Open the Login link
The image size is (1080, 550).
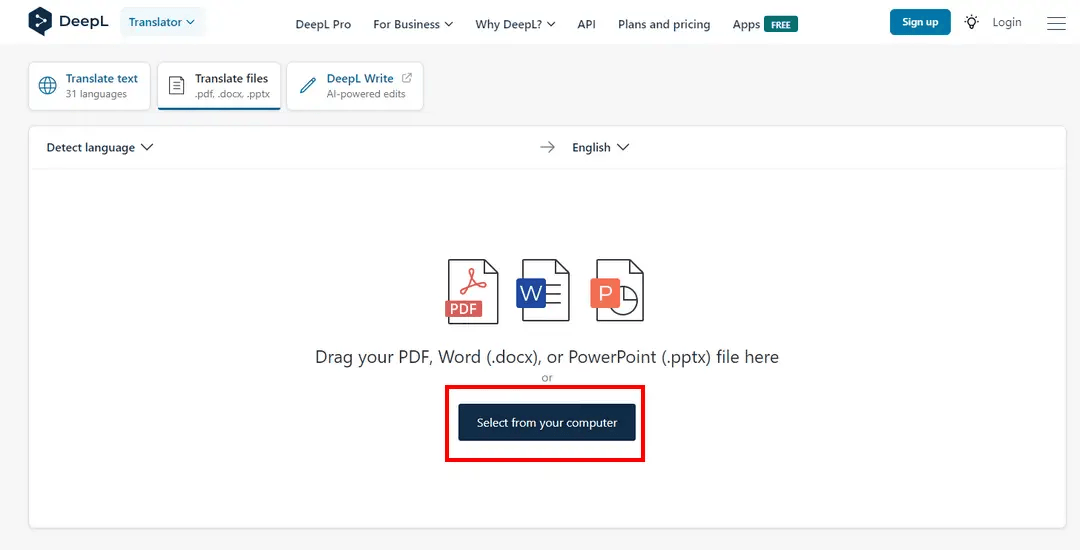point(1007,22)
